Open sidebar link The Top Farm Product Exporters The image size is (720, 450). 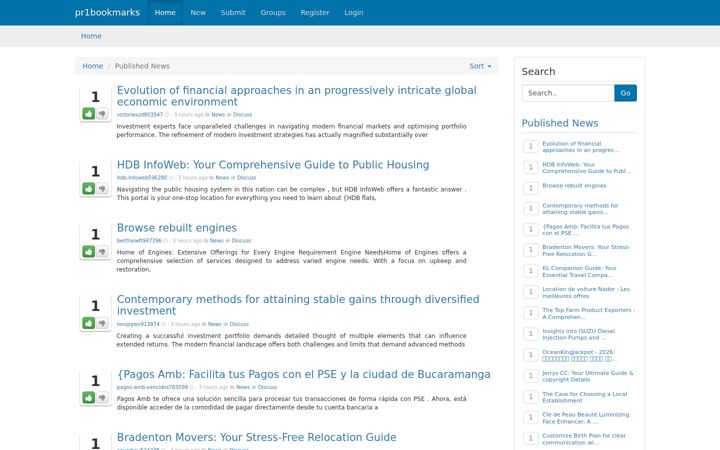pyautogui.click(x=588, y=314)
